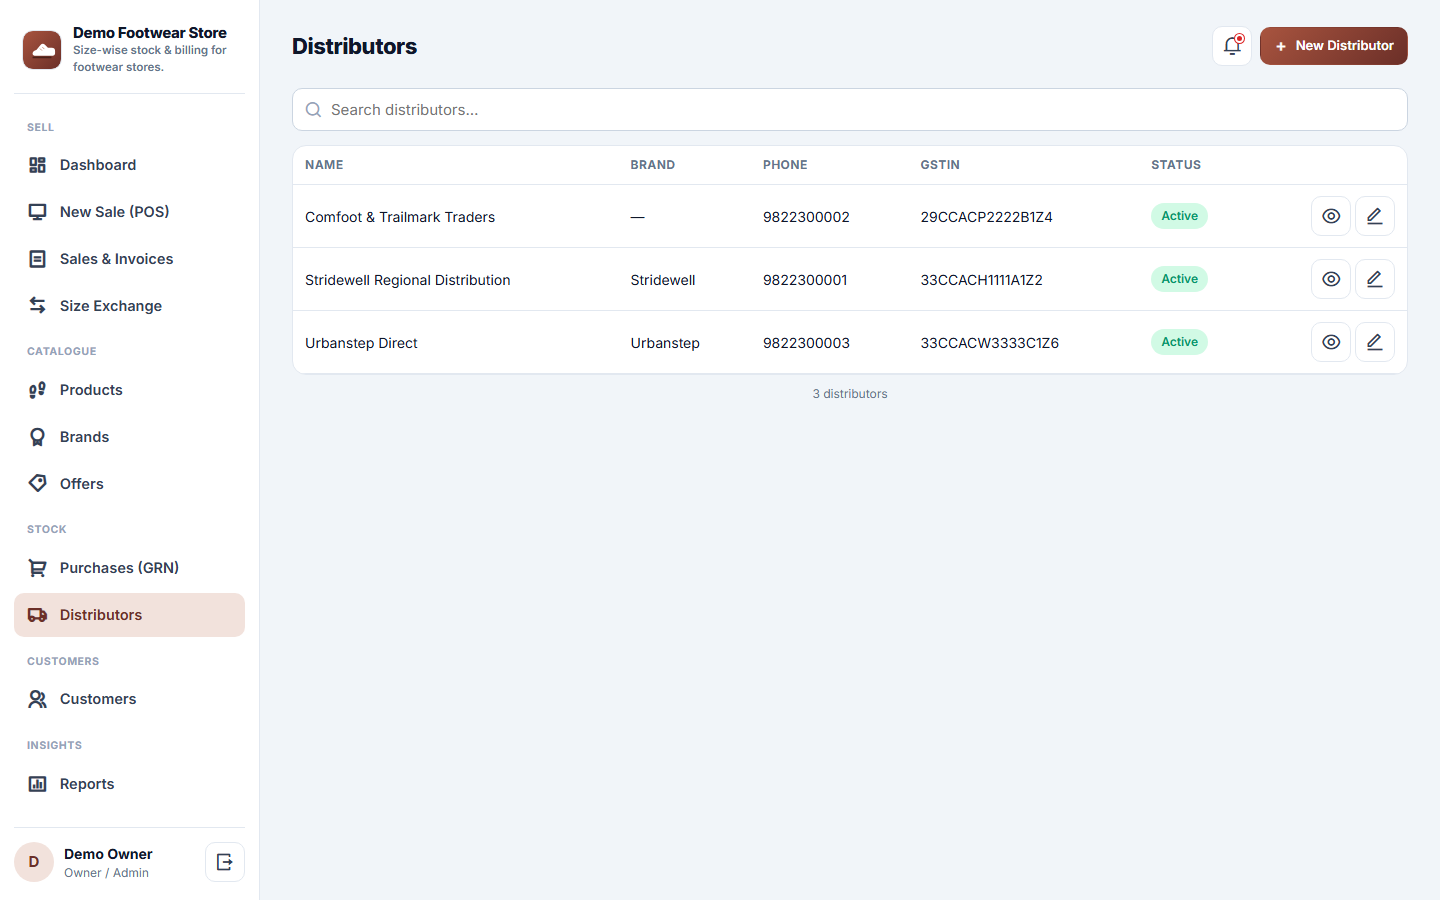The image size is (1440, 900).
Task: Click the STATUS column header
Action: (1176, 165)
